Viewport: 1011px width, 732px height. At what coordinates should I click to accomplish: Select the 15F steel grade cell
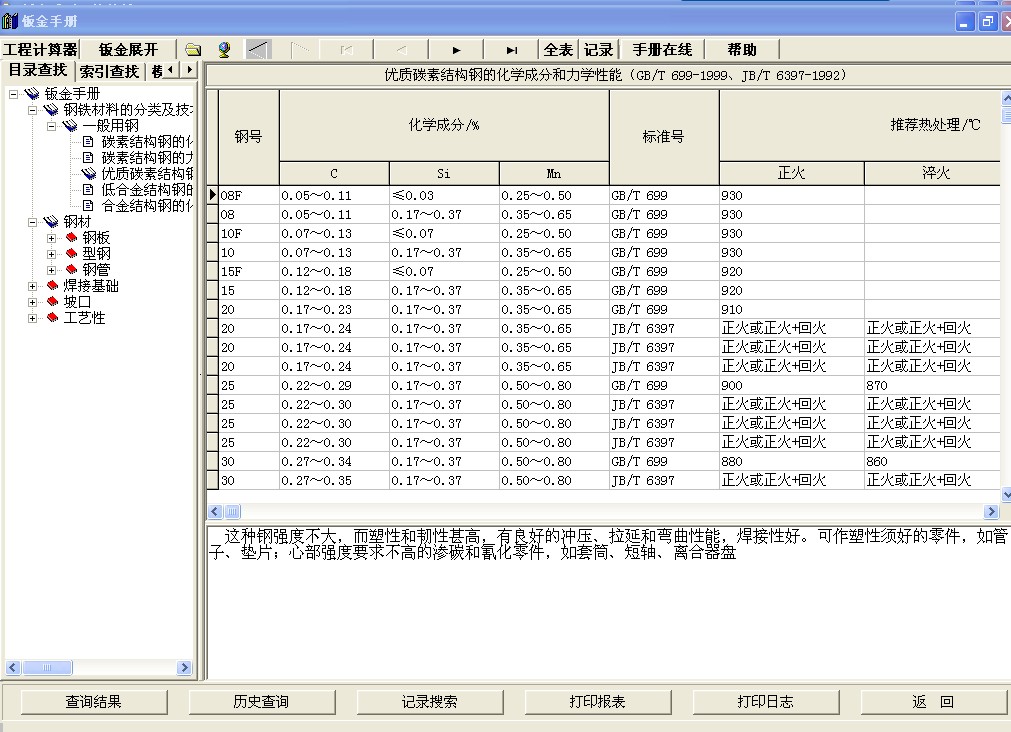(x=249, y=272)
